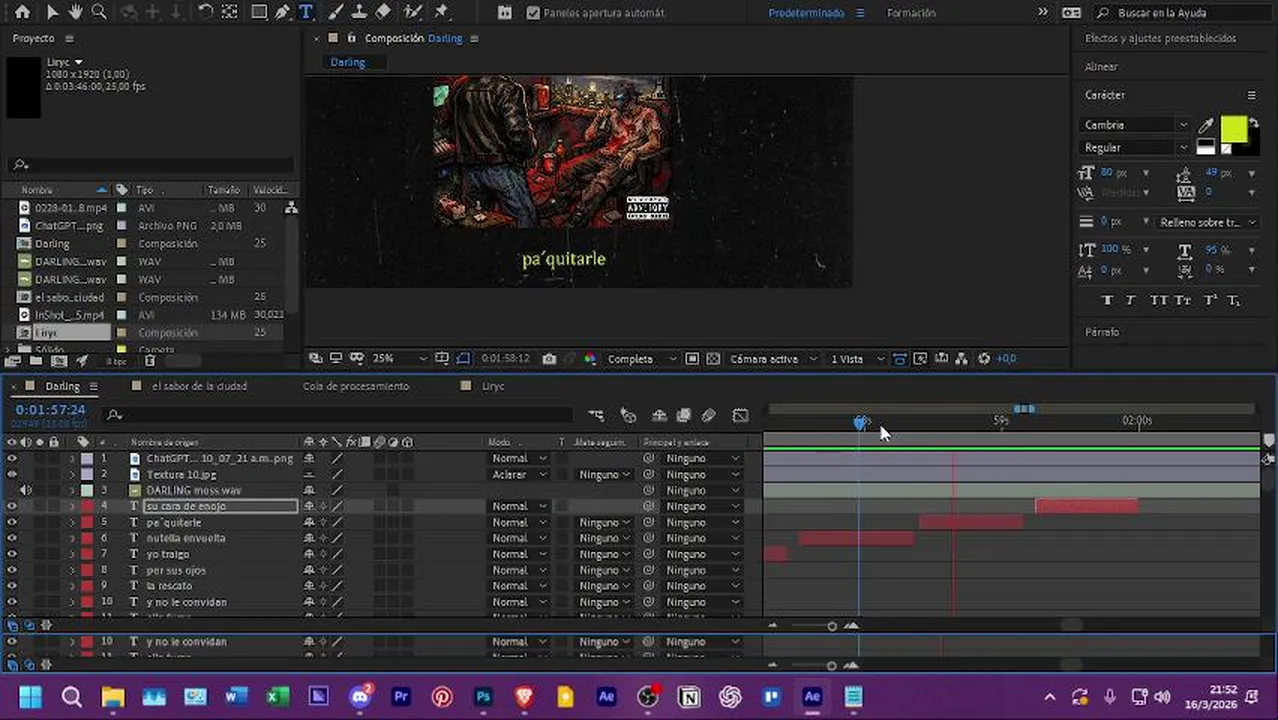Open Excel from the taskbar

(277, 697)
